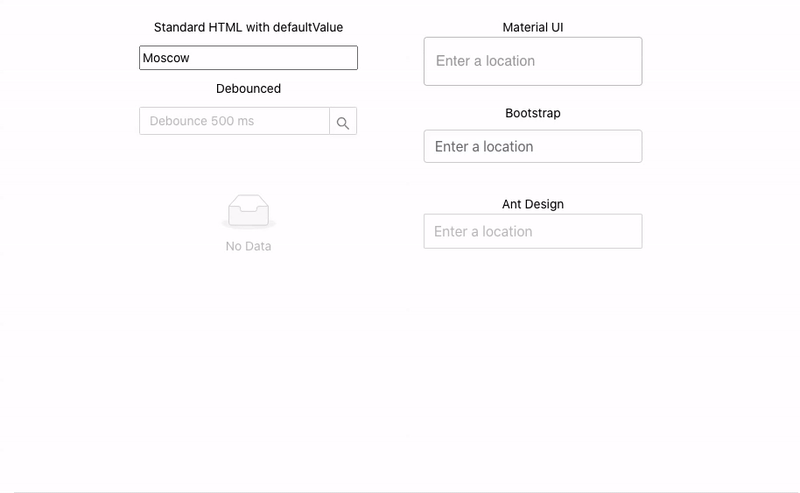800x493 pixels.
Task: Focus the Standard HTML input containing Moscow
Action: 248,58
